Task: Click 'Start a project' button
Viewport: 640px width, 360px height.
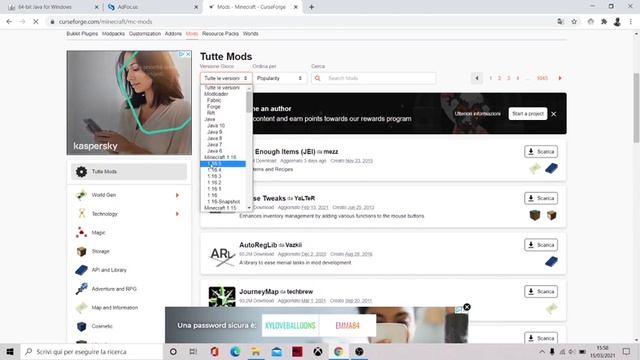Action: click(x=528, y=113)
